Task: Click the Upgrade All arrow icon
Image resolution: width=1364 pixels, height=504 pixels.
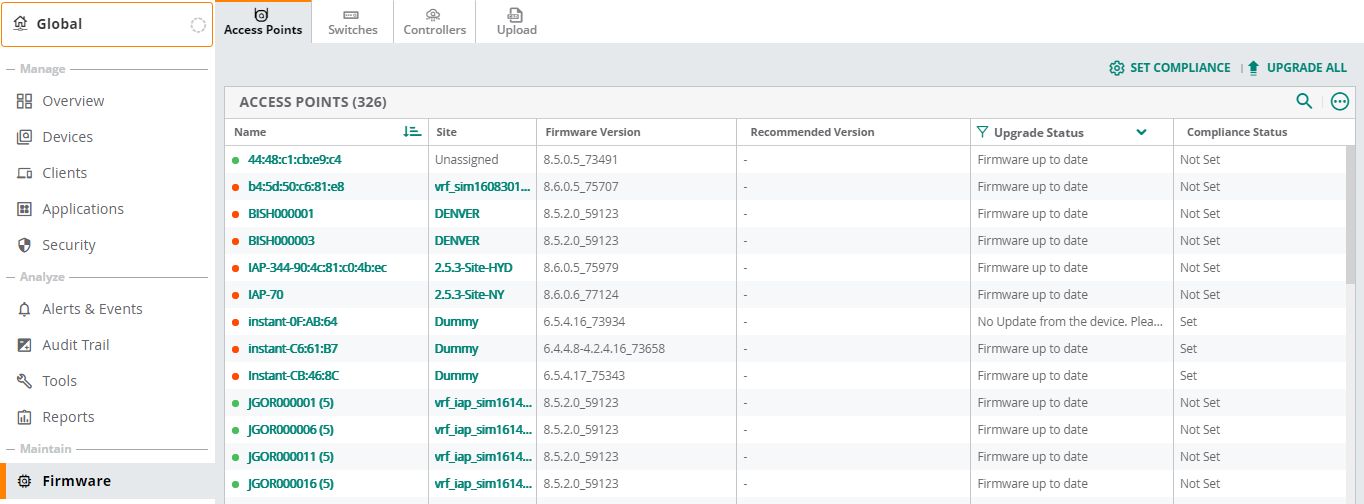Action: click(1253, 68)
